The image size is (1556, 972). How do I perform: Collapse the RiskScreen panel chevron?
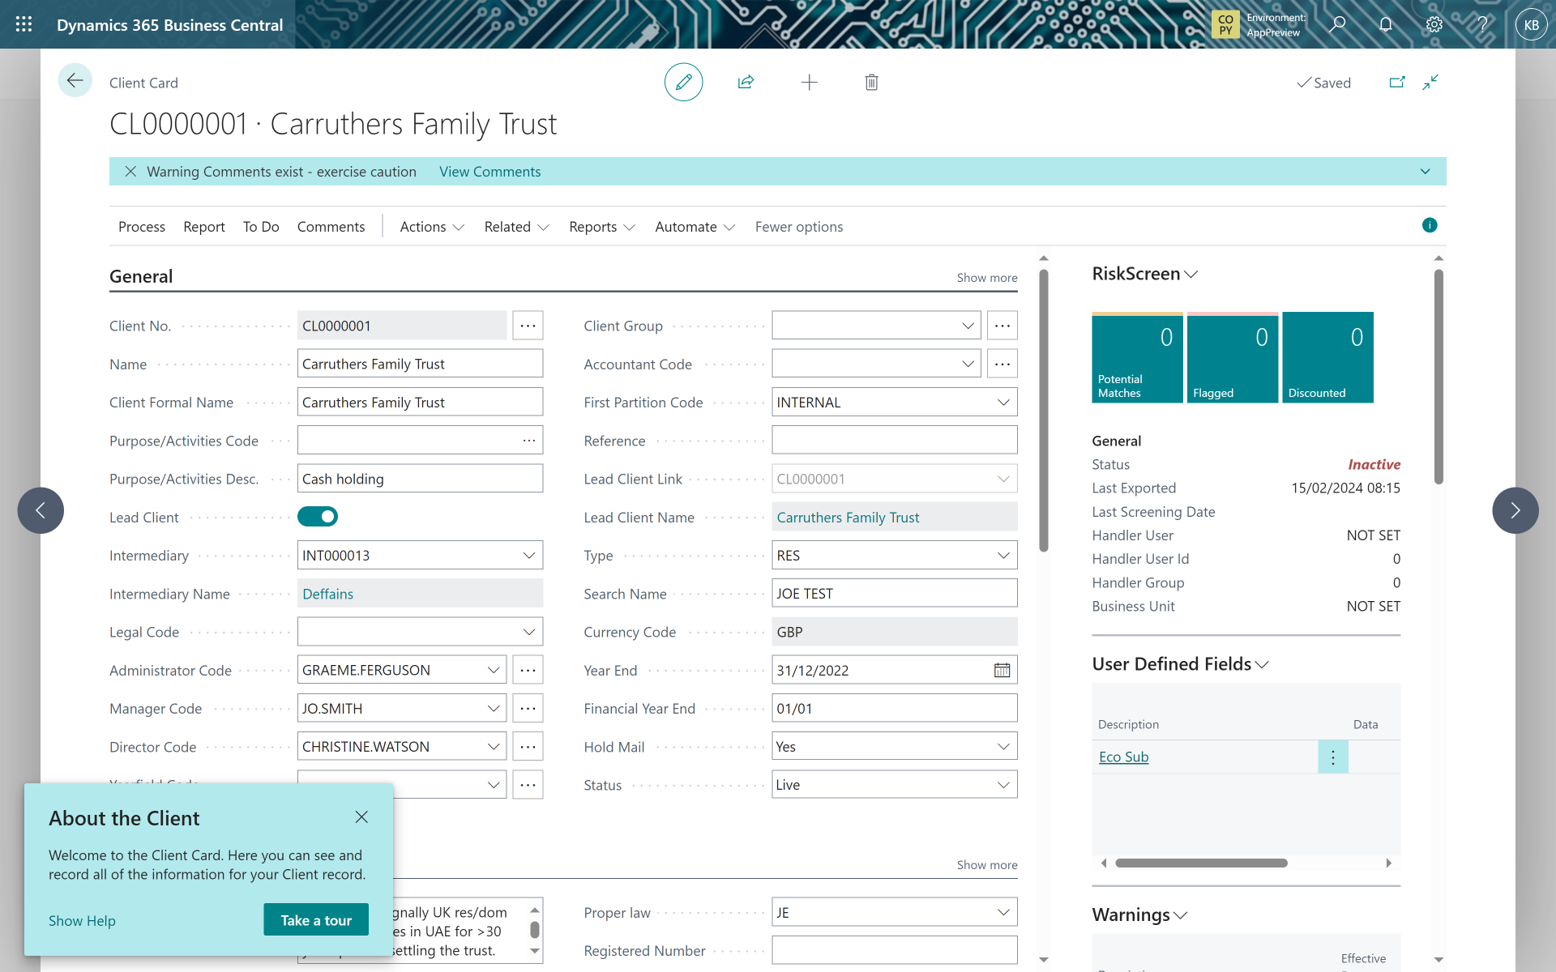tap(1191, 273)
